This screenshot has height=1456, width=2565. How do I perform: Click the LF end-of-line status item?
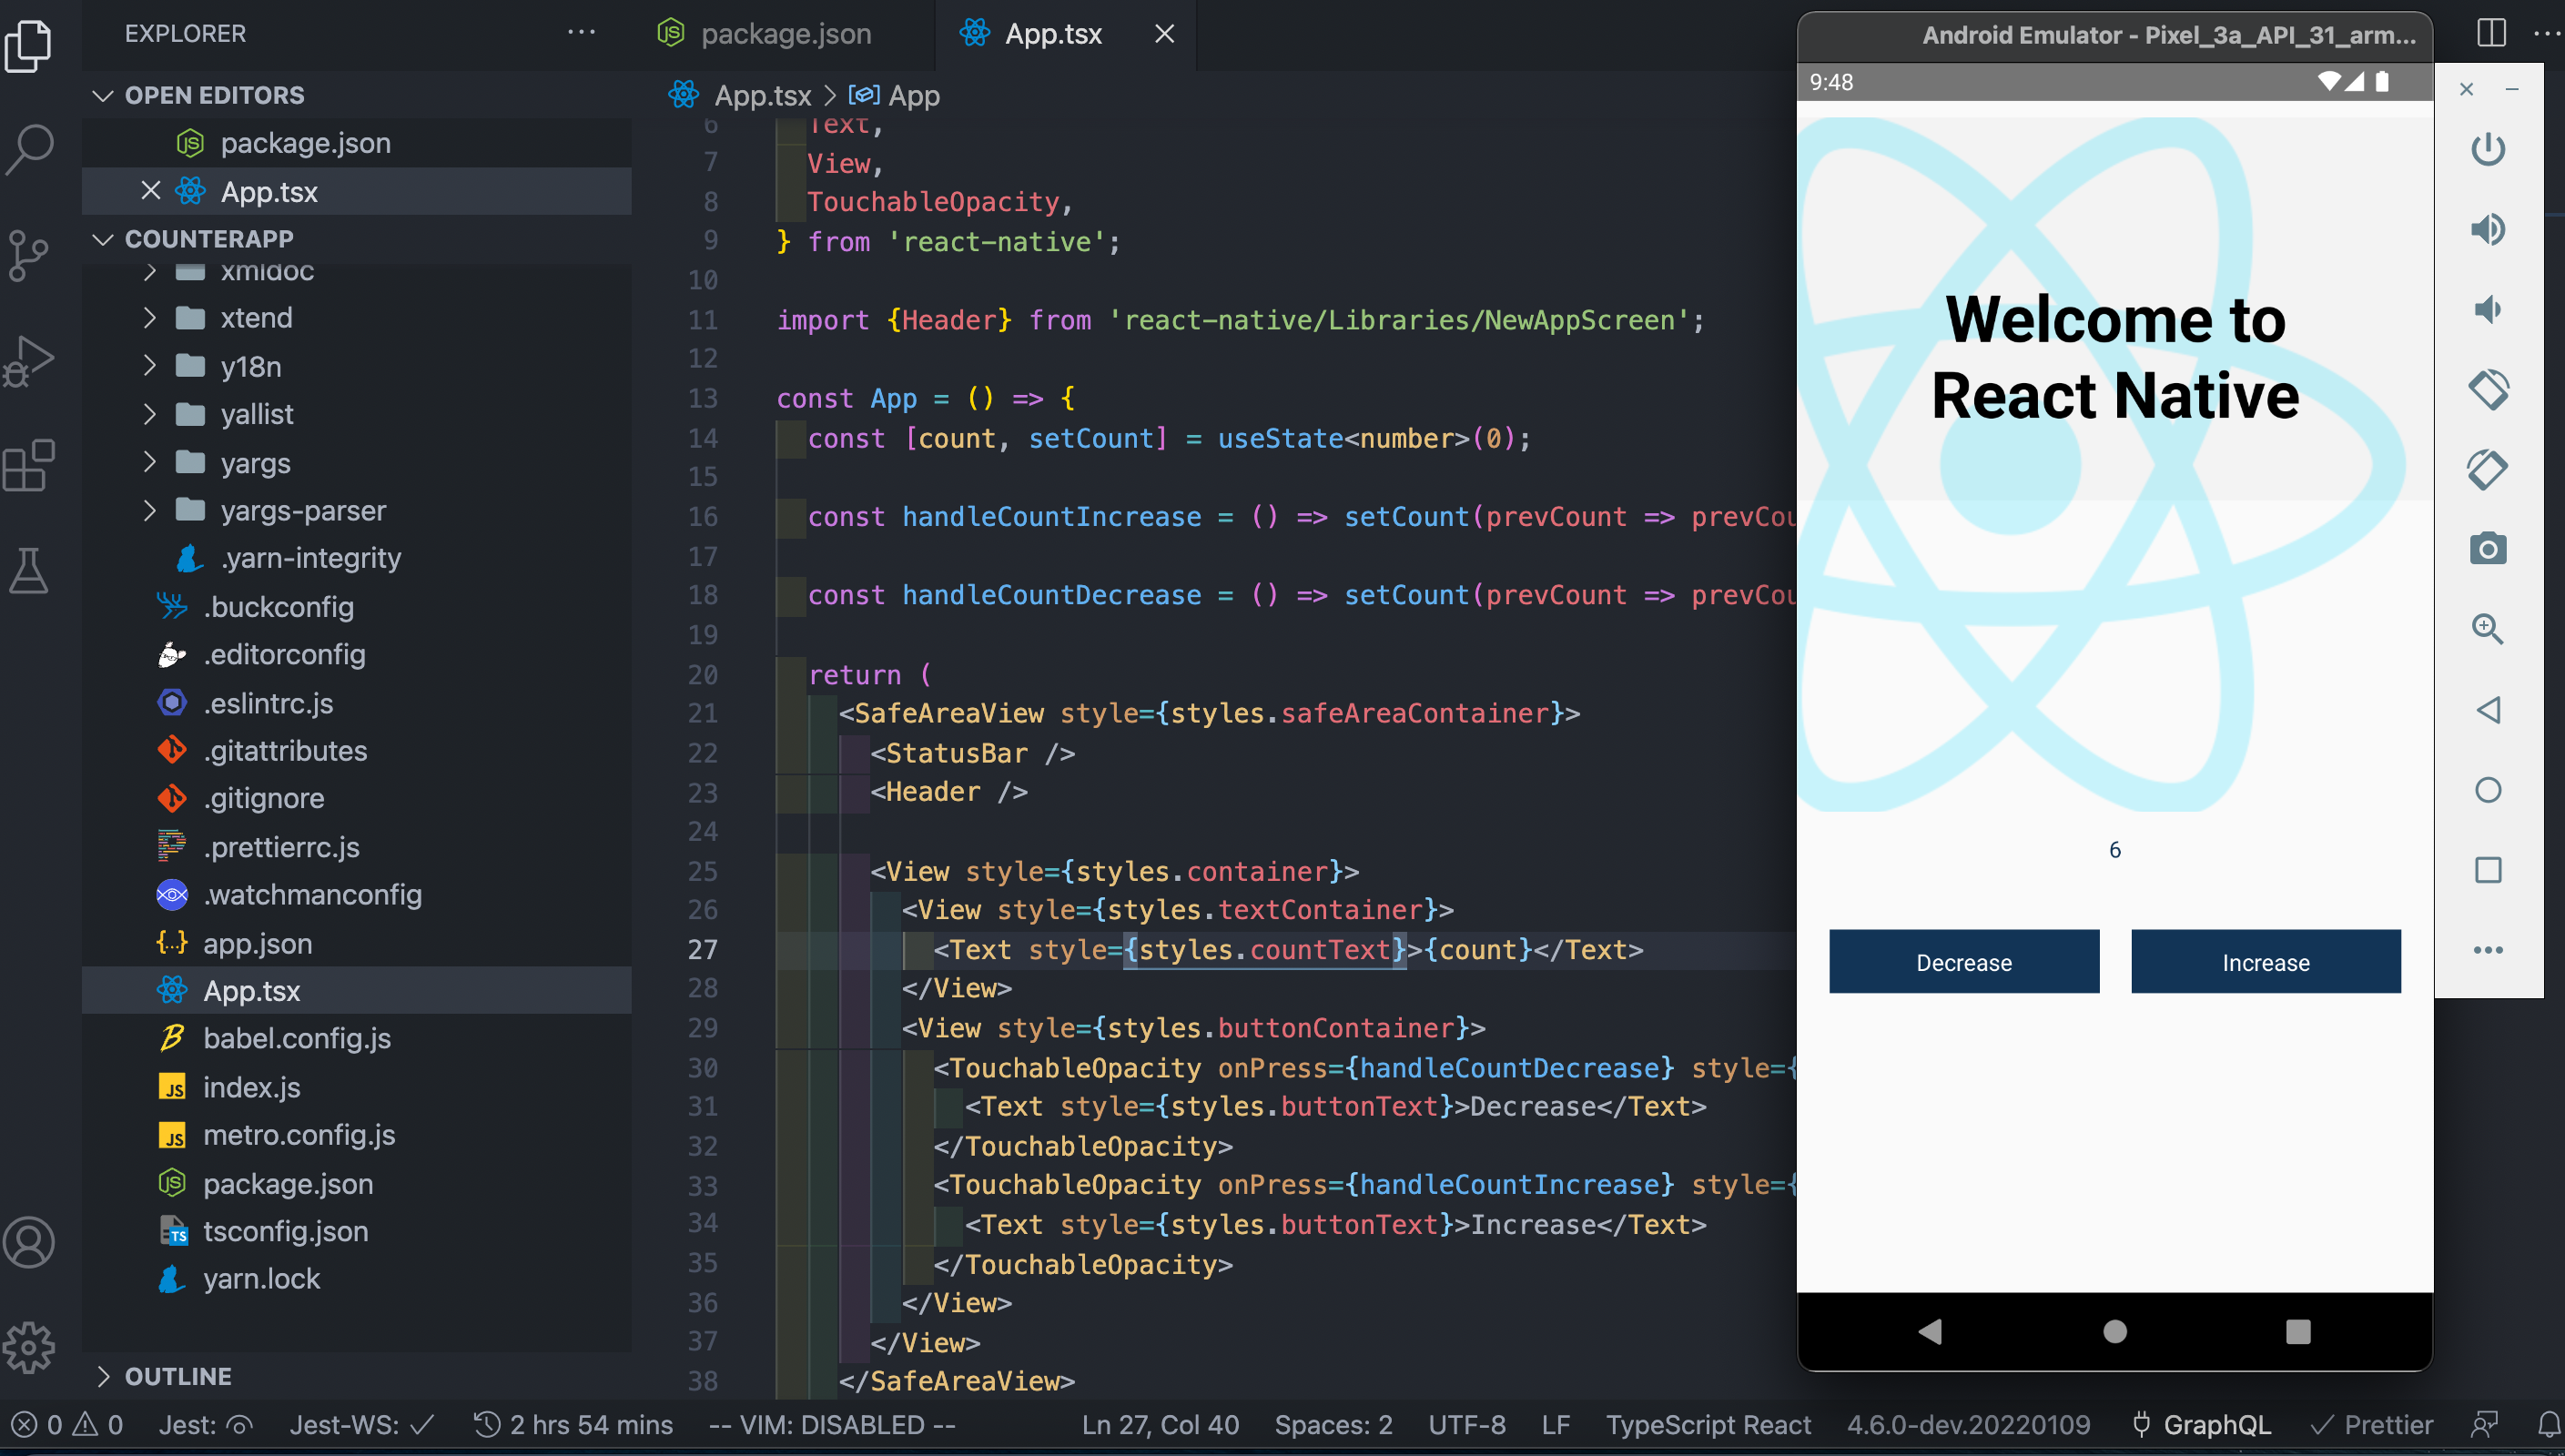click(1555, 1424)
